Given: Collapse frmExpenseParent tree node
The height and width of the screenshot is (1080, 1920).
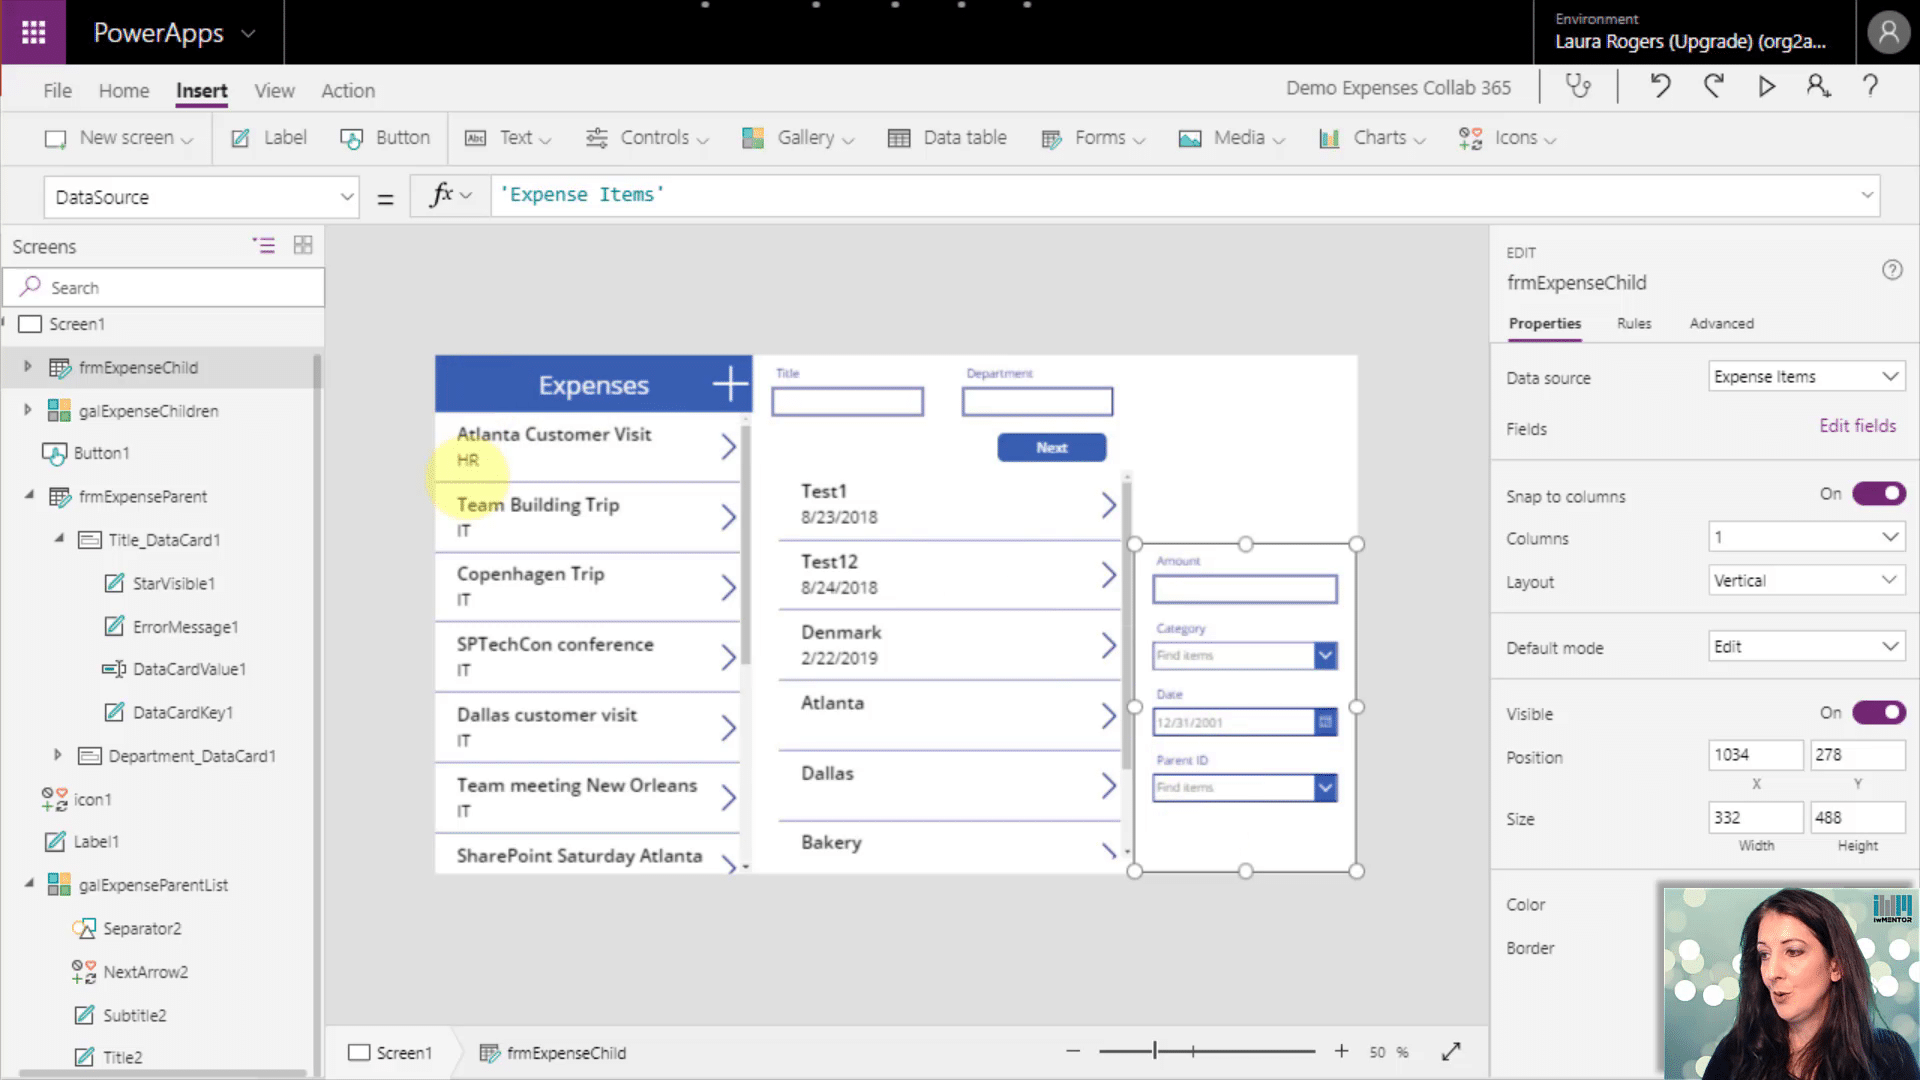Looking at the screenshot, I should coord(28,495).
